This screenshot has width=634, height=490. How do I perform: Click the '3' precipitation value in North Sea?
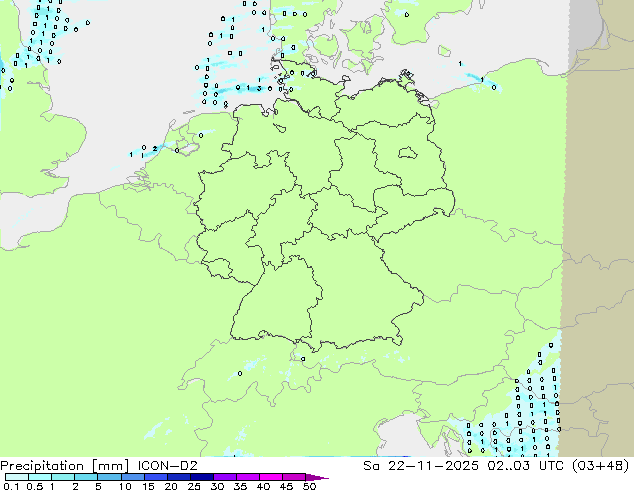(x=258, y=88)
